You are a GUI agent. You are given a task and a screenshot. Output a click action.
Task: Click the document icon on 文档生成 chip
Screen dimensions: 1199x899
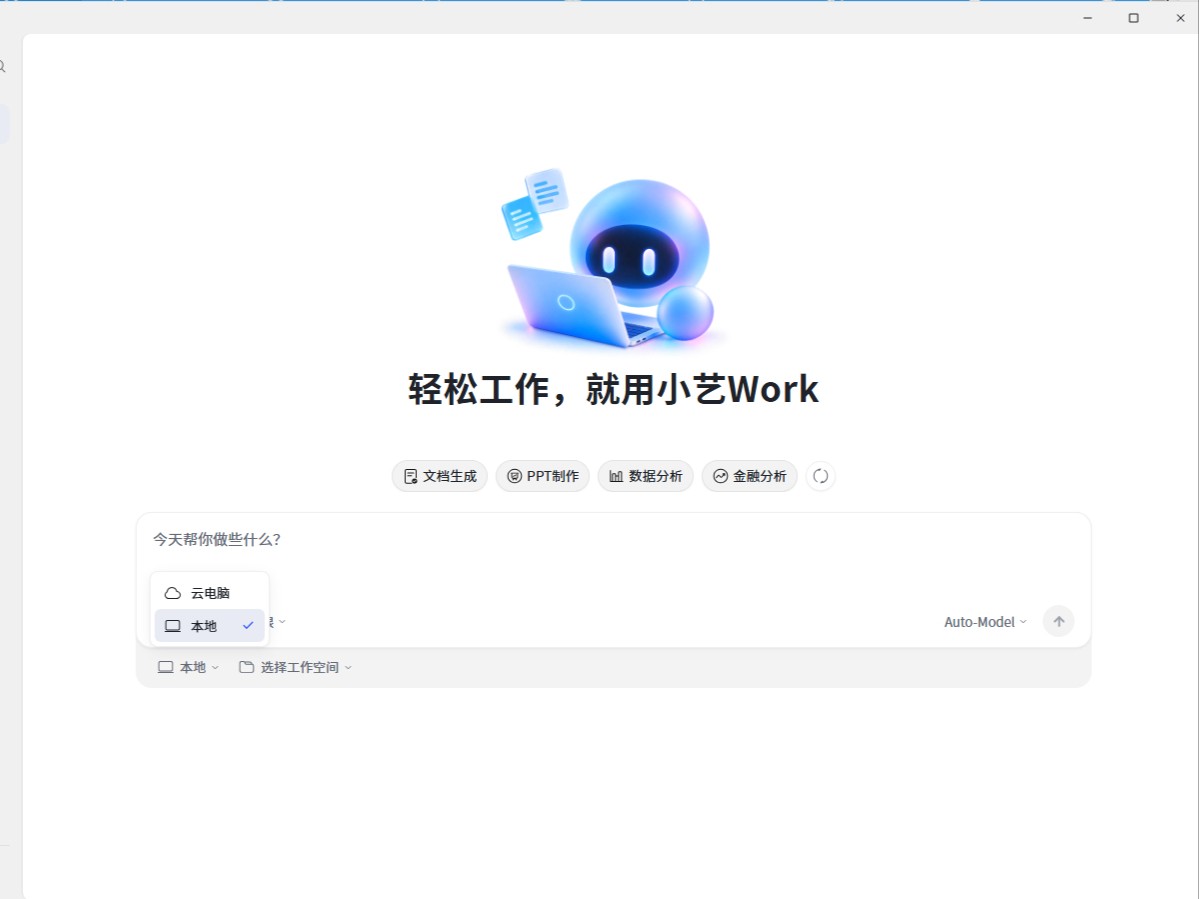click(x=411, y=476)
